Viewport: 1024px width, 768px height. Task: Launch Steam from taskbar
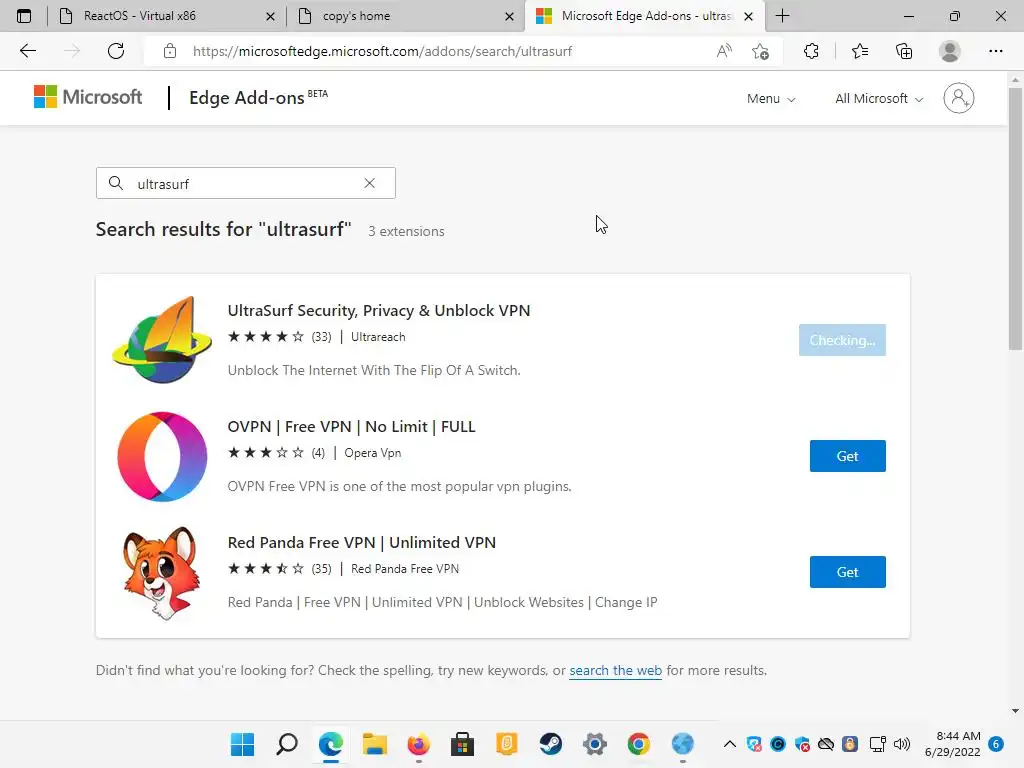[551, 744]
